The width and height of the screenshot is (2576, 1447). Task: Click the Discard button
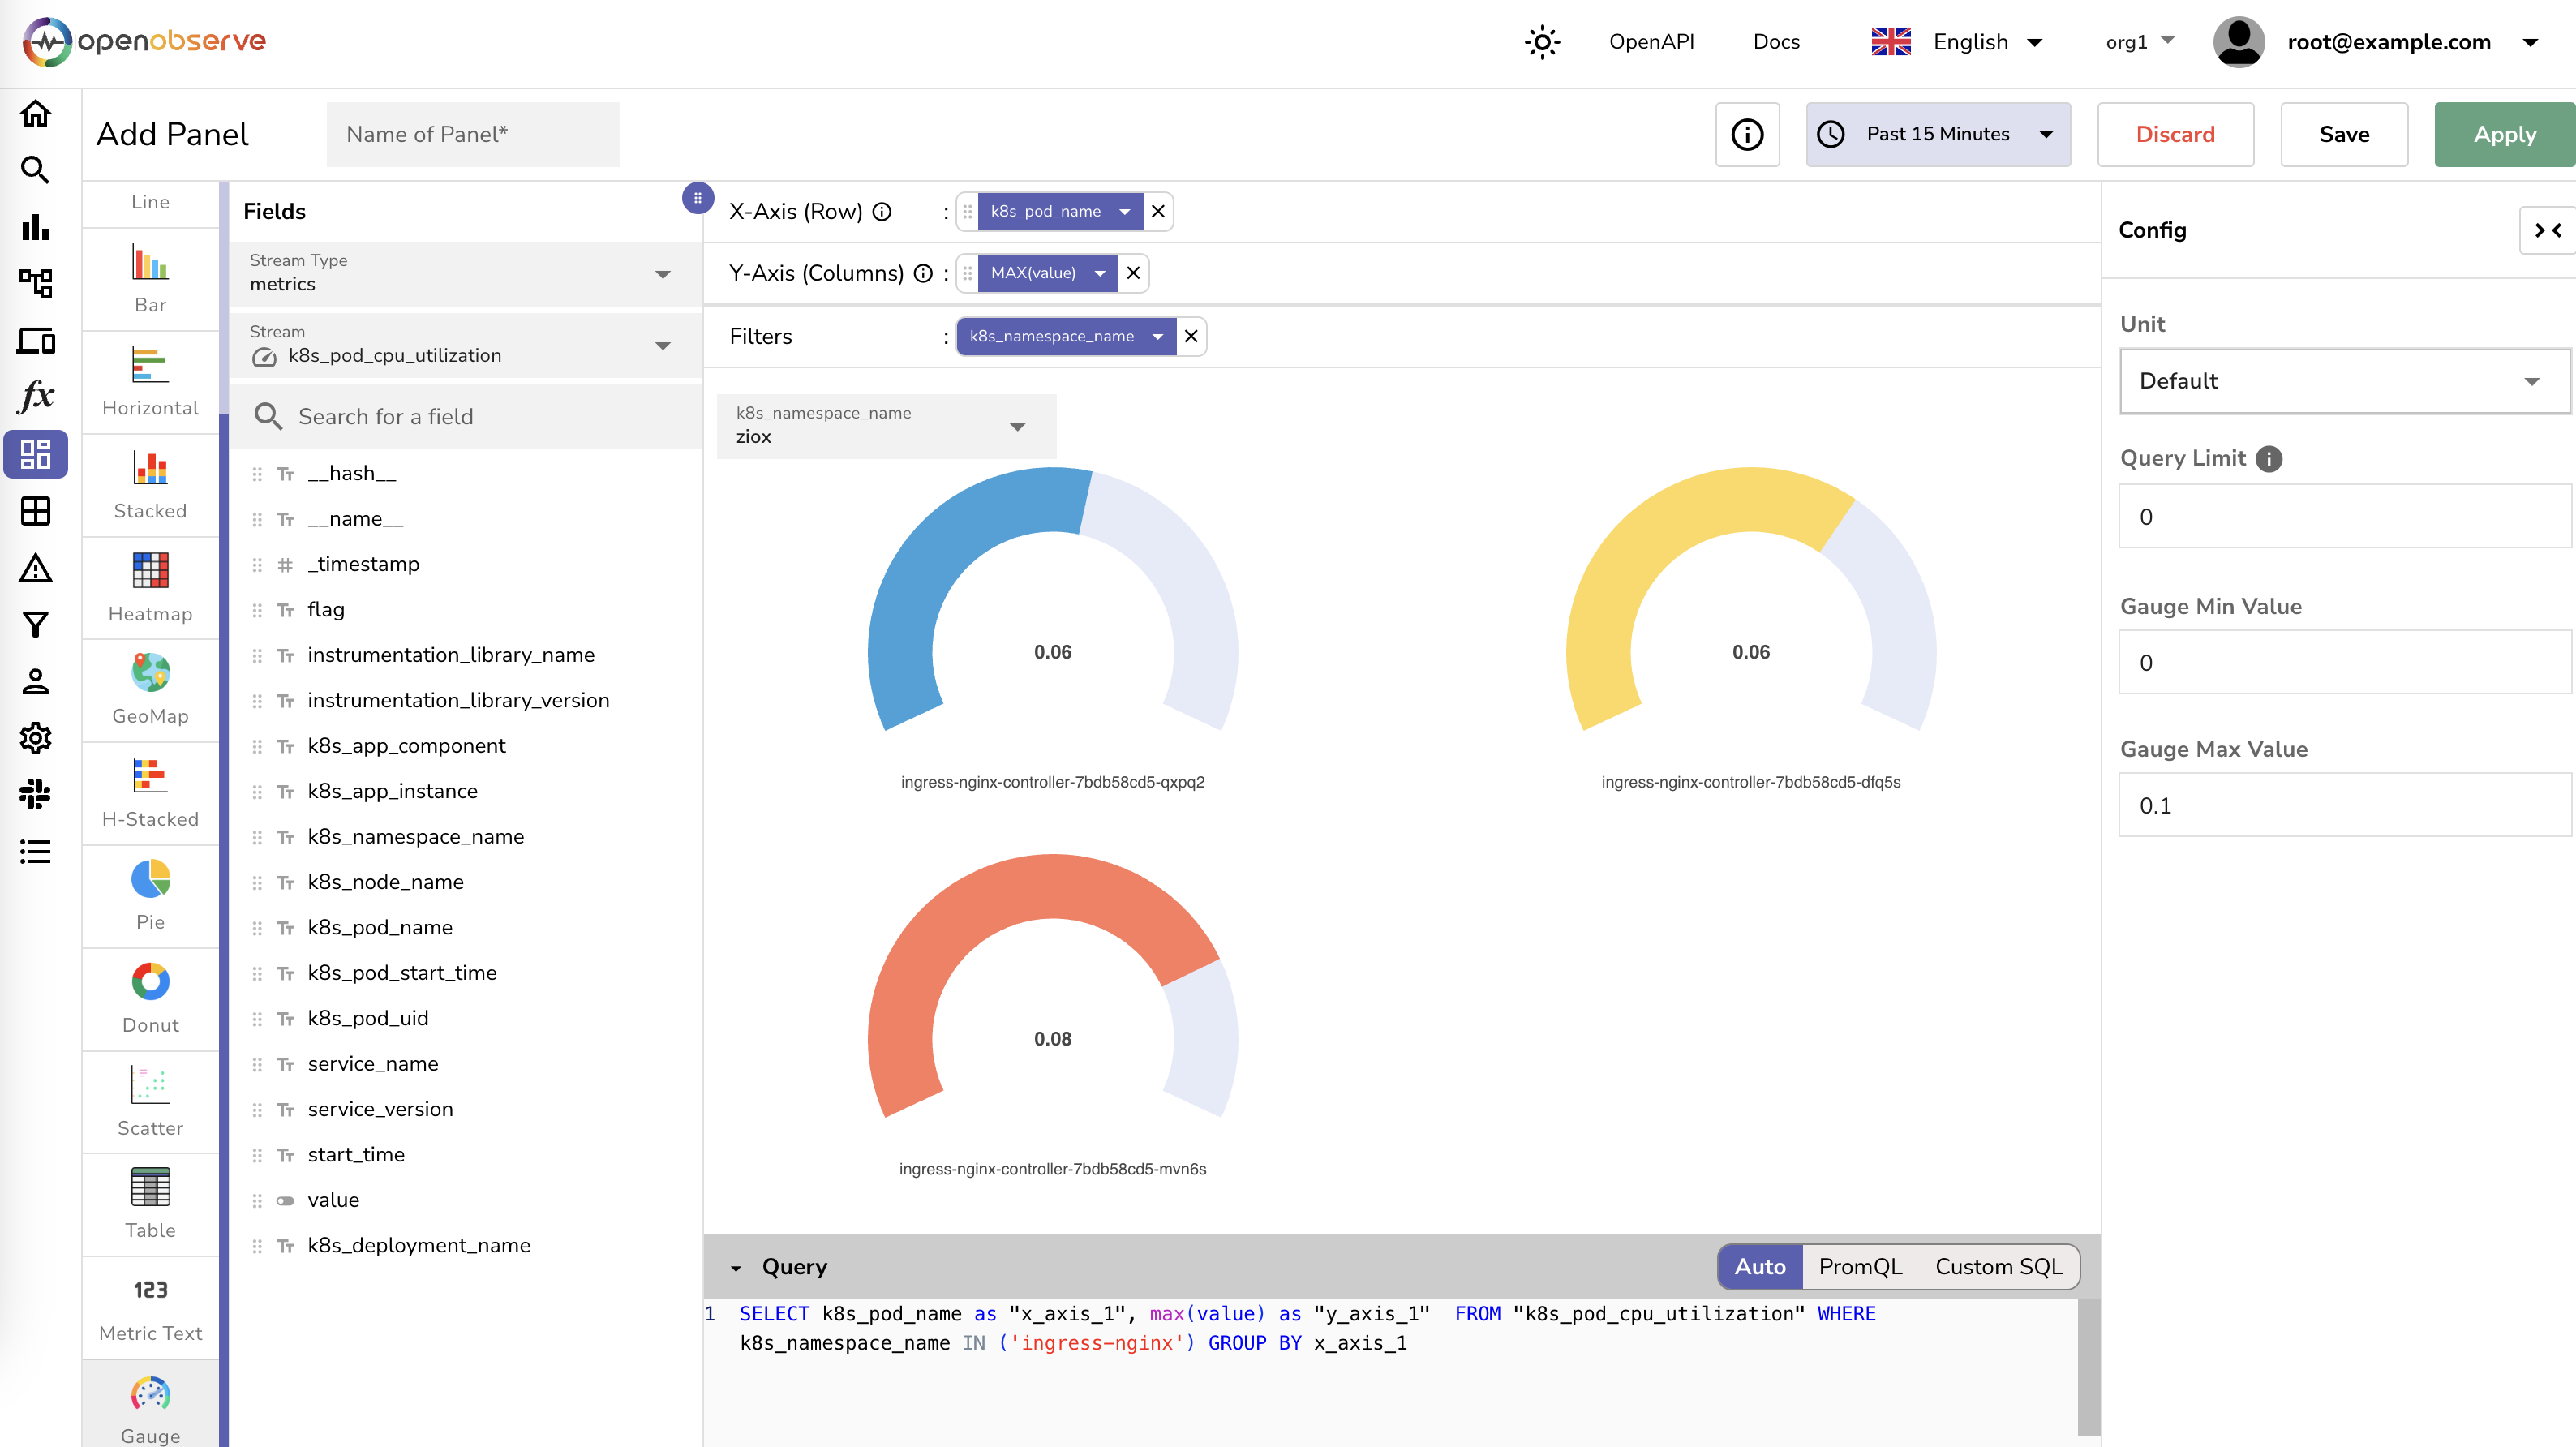point(2174,134)
